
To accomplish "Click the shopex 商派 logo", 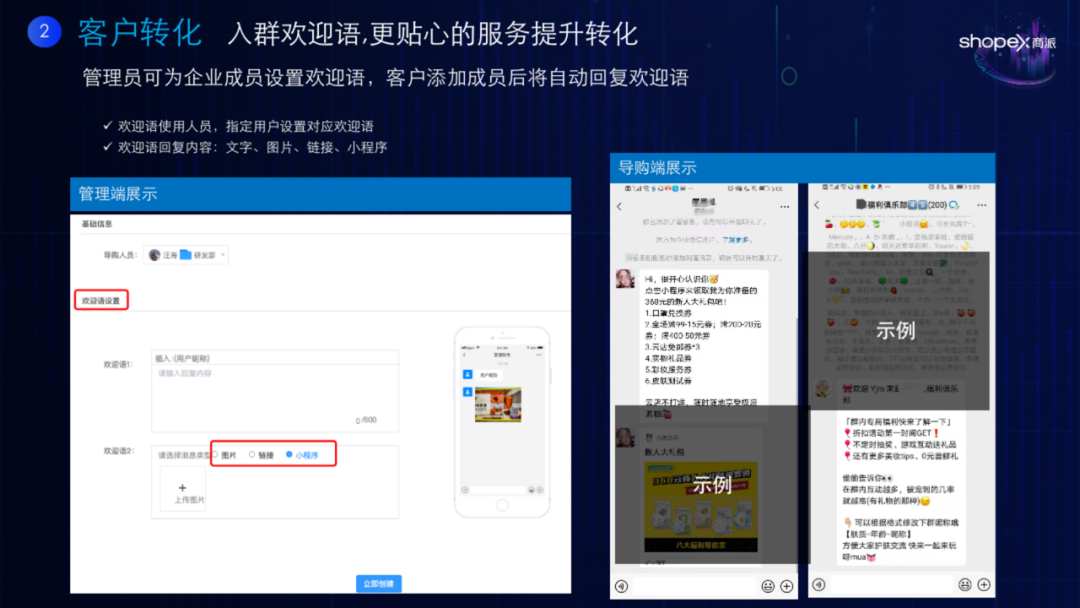I will [1007, 43].
